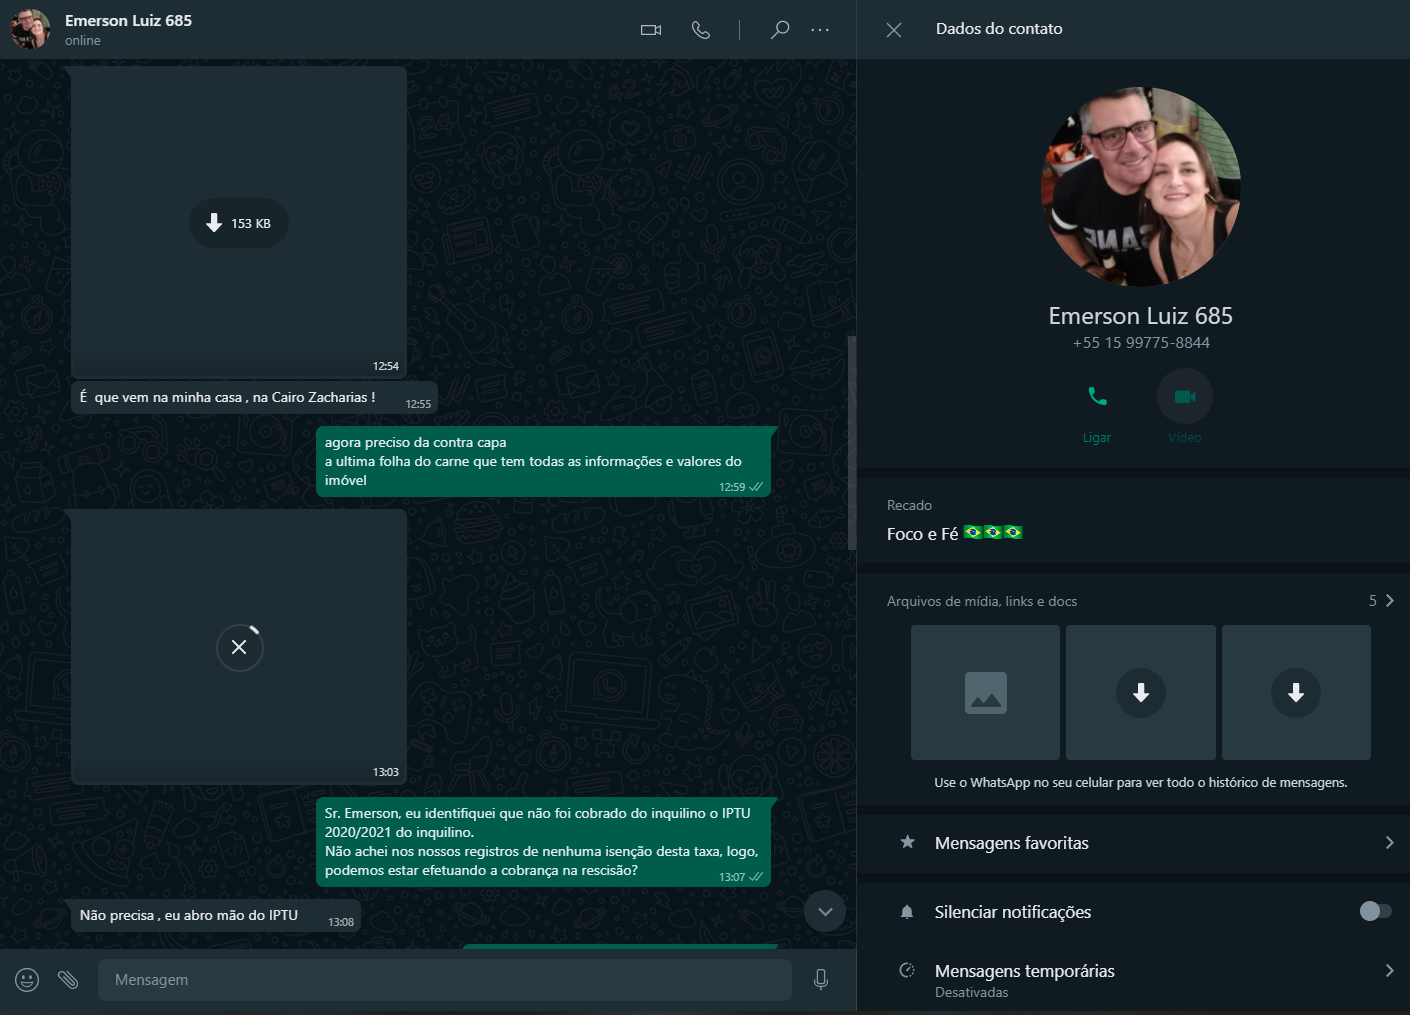1410x1015 pixels.
Task: Close the Dados do contato panel
Action: coord(894,30)
